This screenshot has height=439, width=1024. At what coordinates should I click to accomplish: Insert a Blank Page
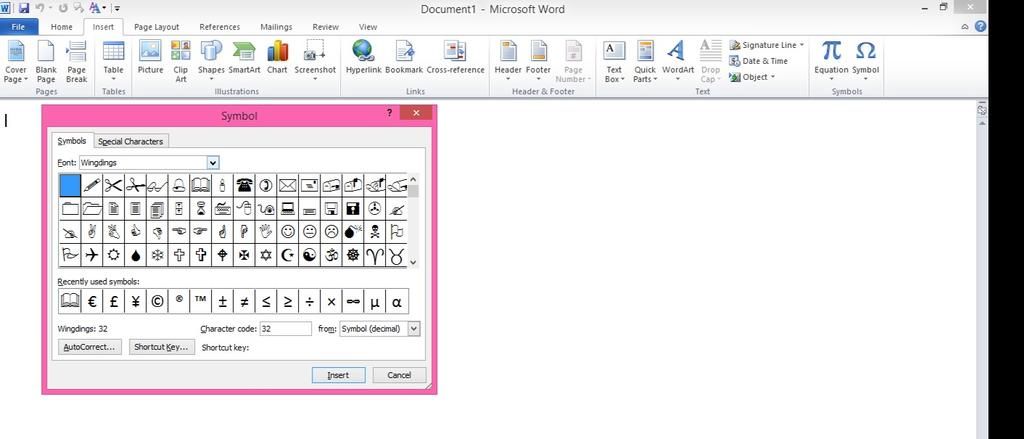(46, 61)
